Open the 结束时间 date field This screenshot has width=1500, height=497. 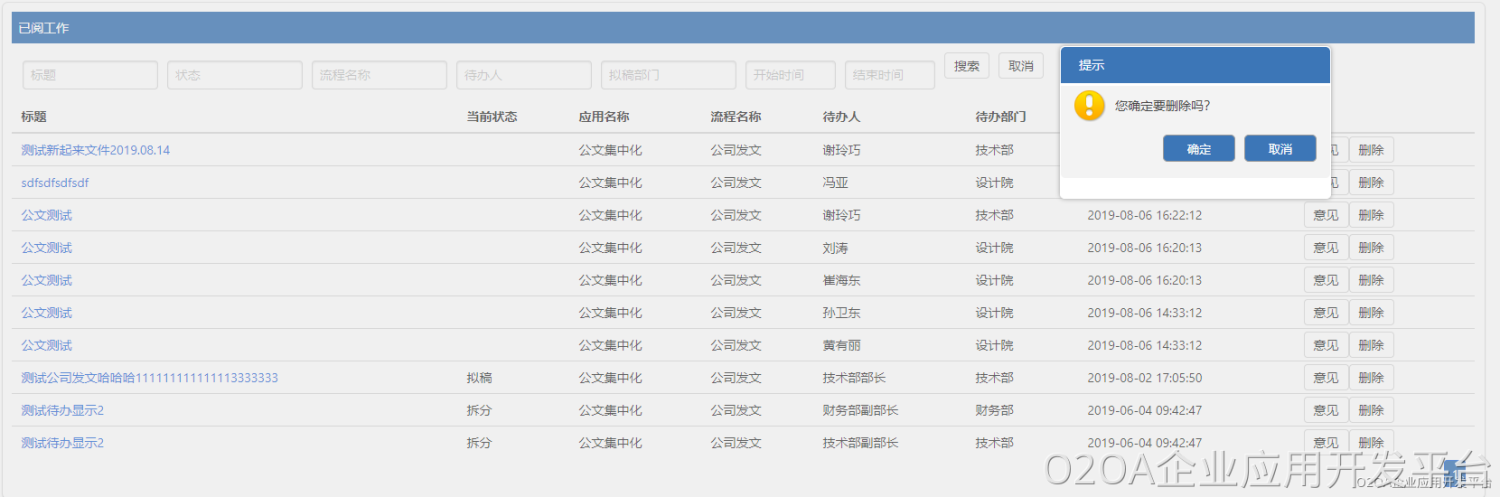pos(889,75)
